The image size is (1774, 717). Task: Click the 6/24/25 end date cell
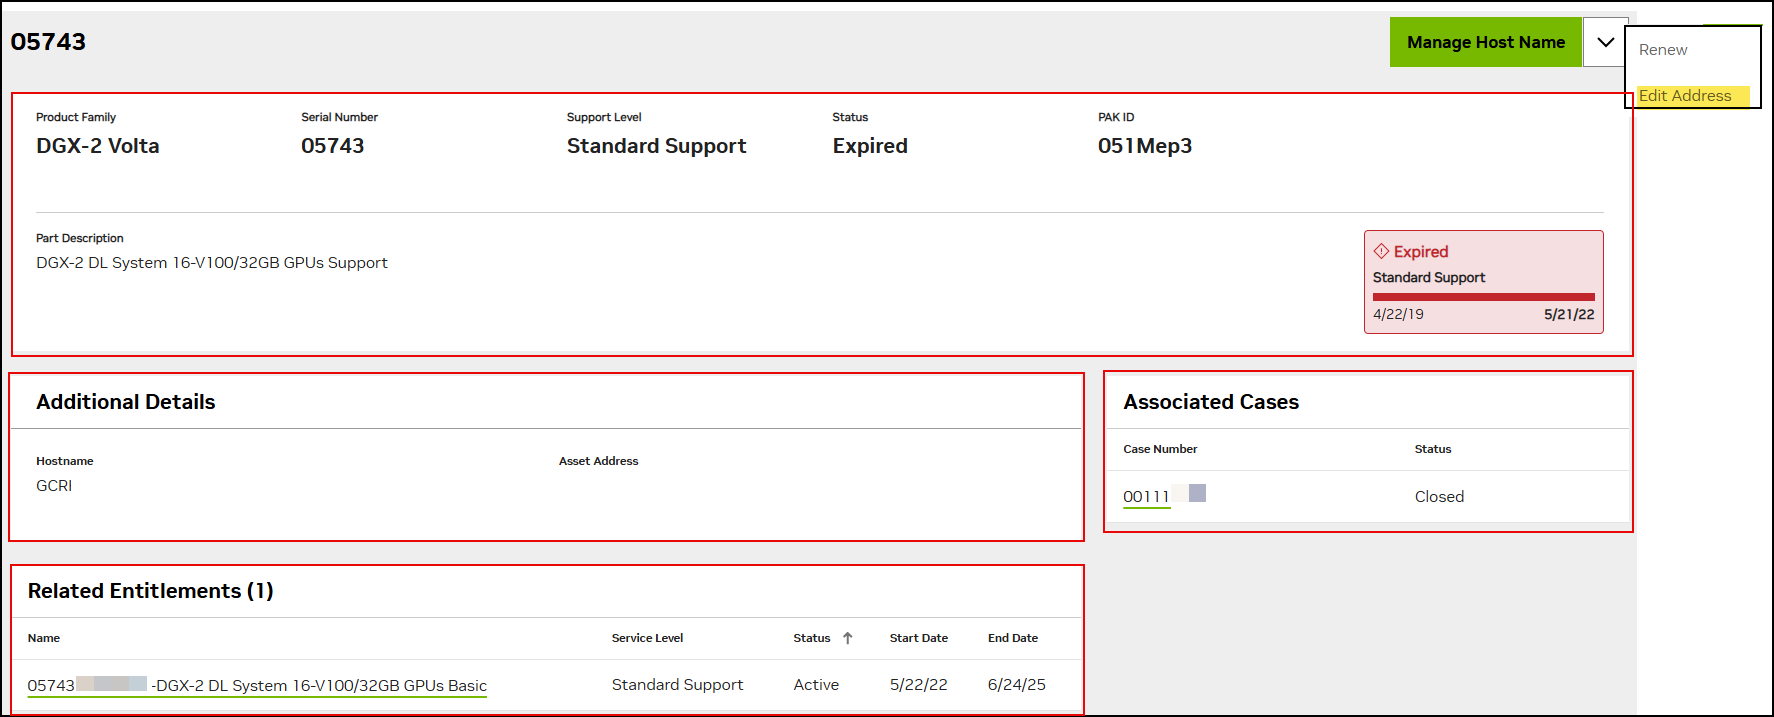point(1016,685)
